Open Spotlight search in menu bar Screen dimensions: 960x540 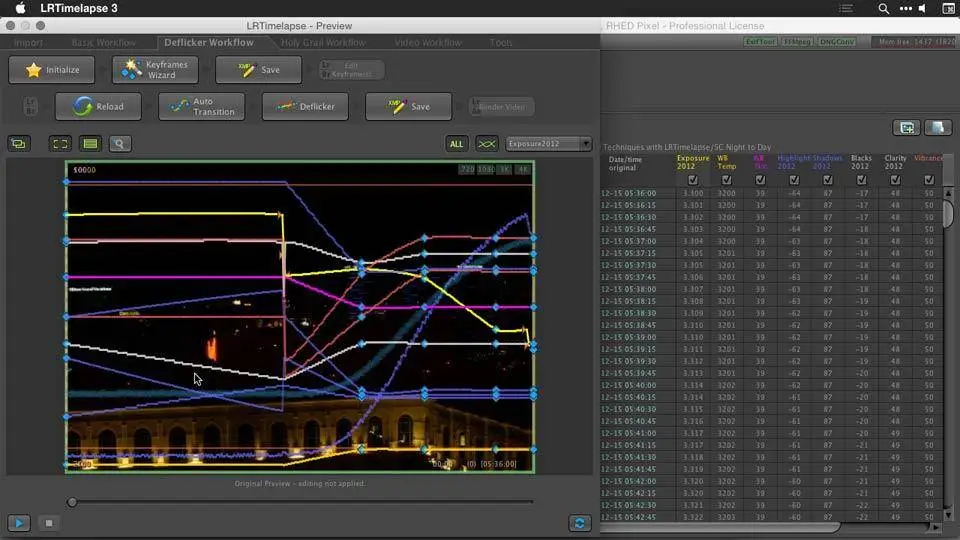coord(883,8)
